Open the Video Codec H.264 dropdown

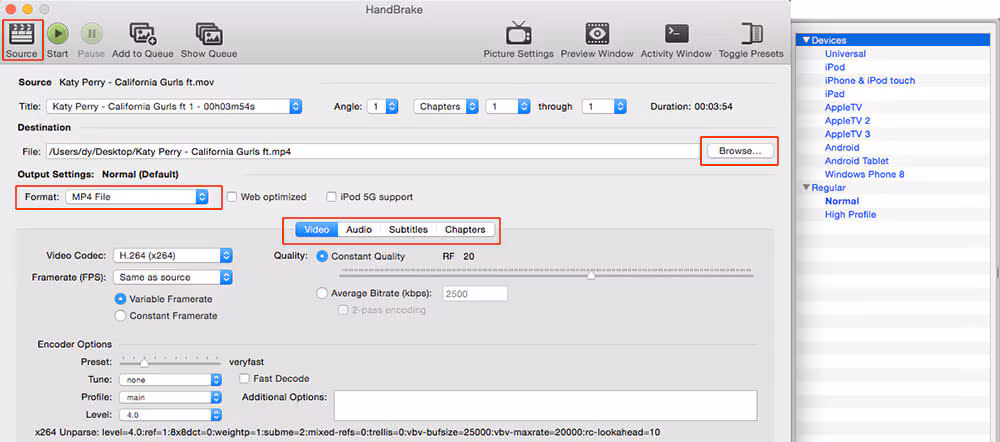point(173,256)
